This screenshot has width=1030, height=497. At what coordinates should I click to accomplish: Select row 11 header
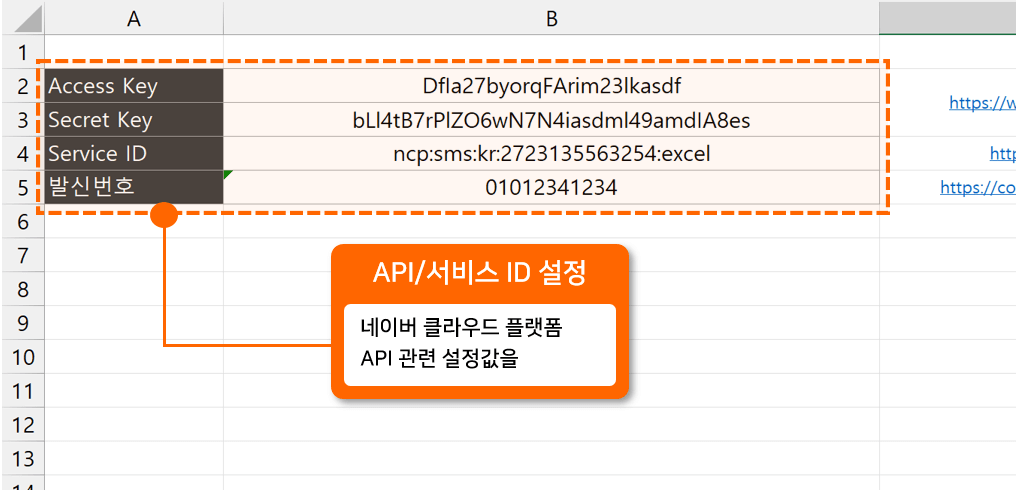click(x=23, y=392)
